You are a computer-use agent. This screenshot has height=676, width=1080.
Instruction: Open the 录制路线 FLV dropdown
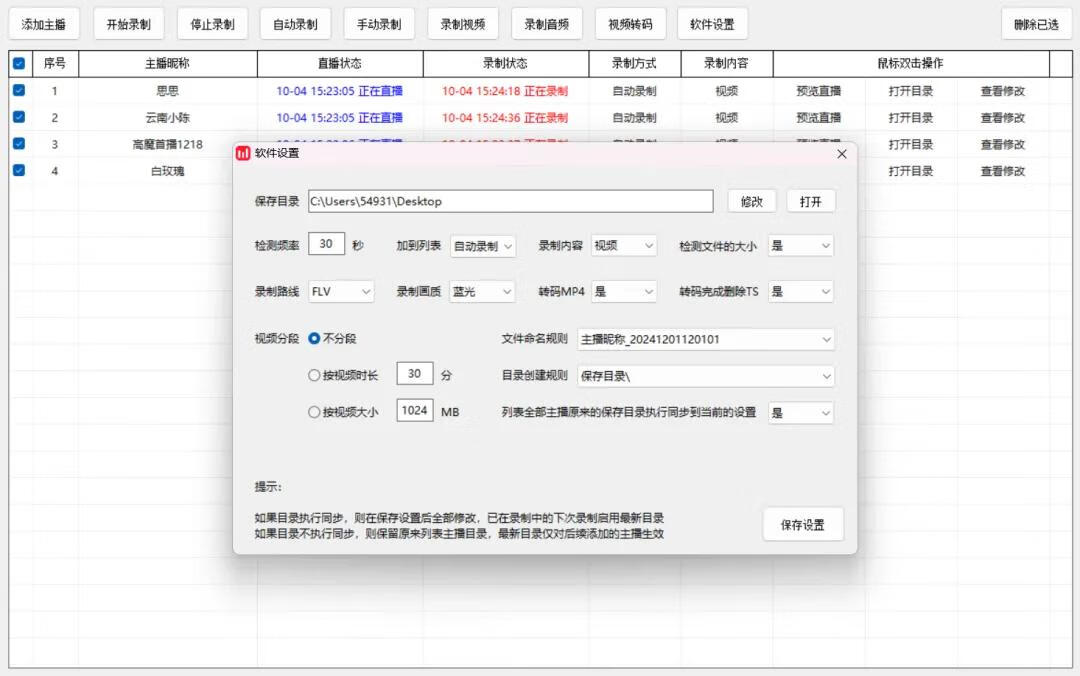[341, 290]
